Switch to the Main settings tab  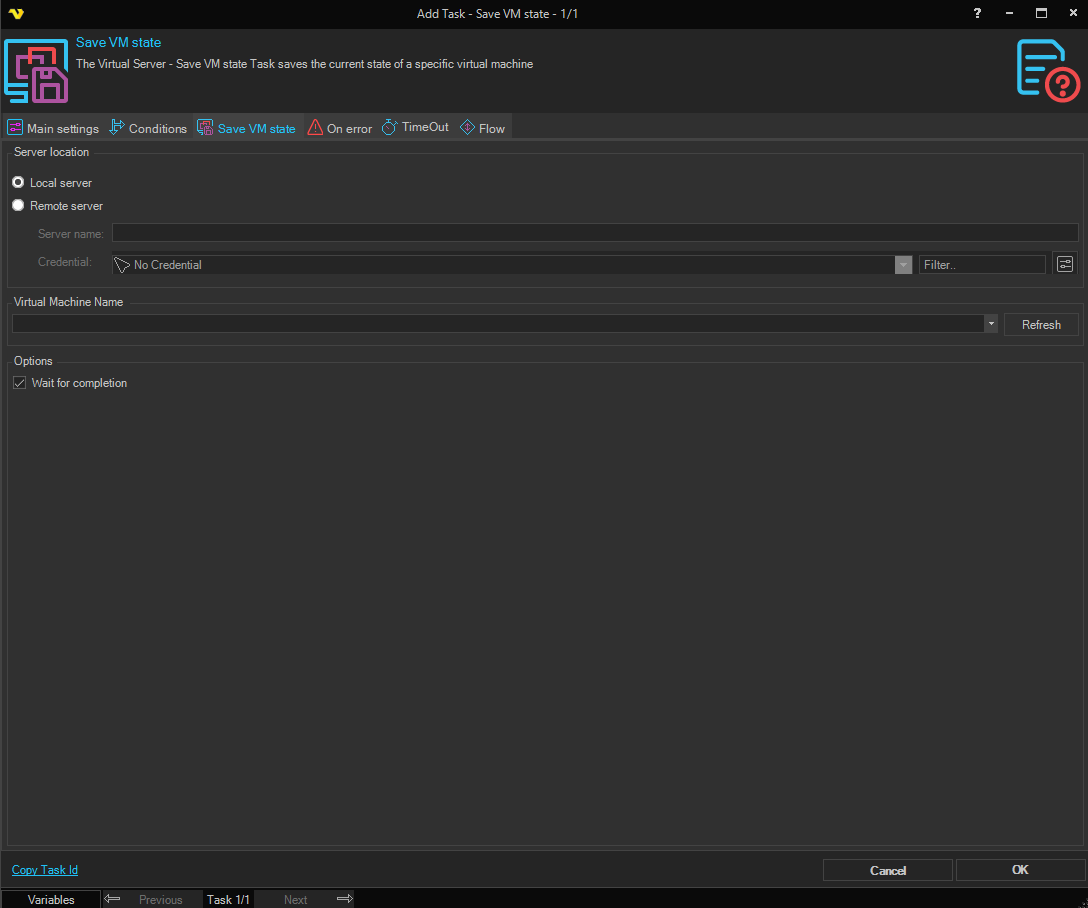tap(54, 128)
